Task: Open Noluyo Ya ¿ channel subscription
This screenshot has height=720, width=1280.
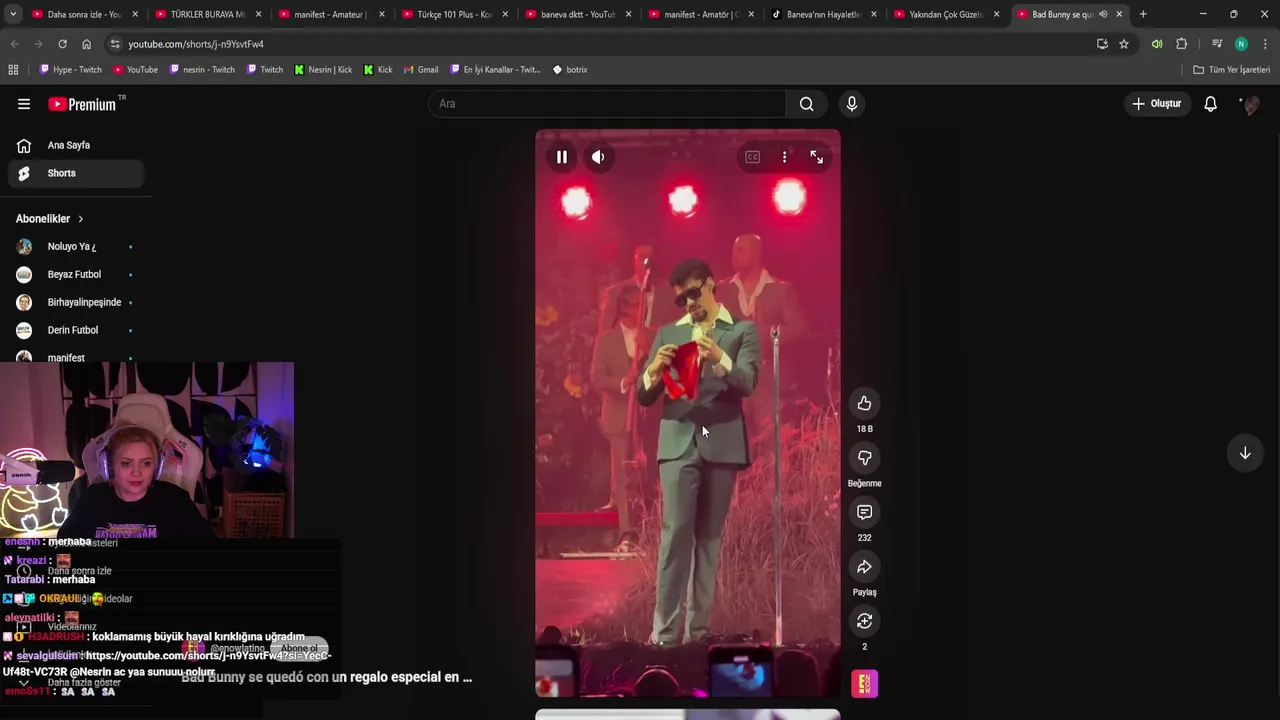Action: pos(76,246)
